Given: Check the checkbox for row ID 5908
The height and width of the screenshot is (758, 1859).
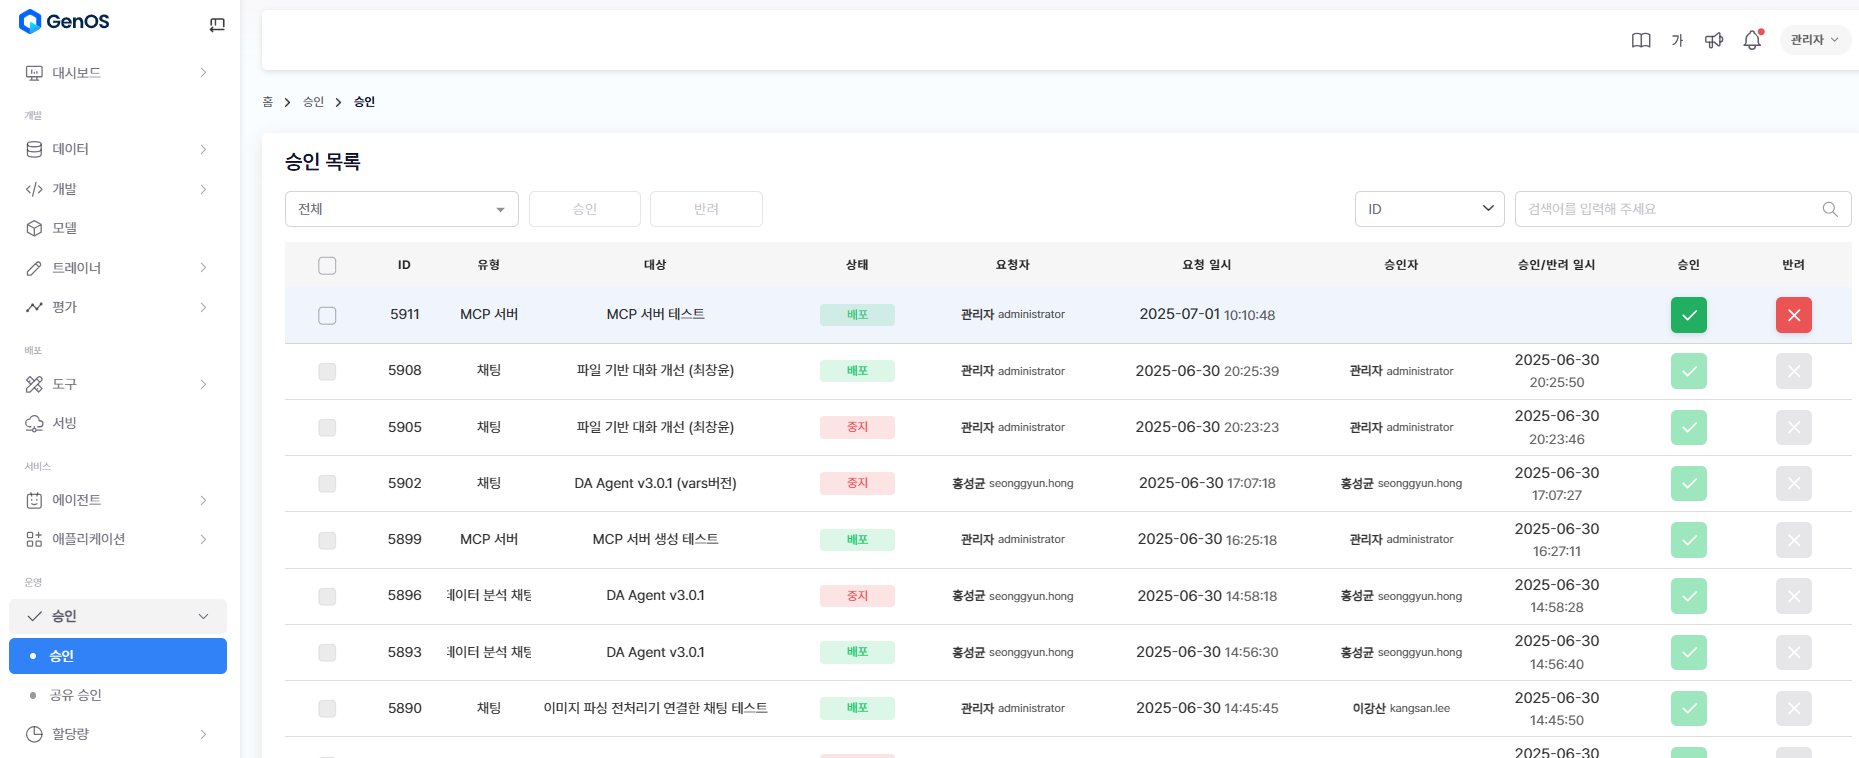Looking at the screenshot, I should click(x=327, y=371).
